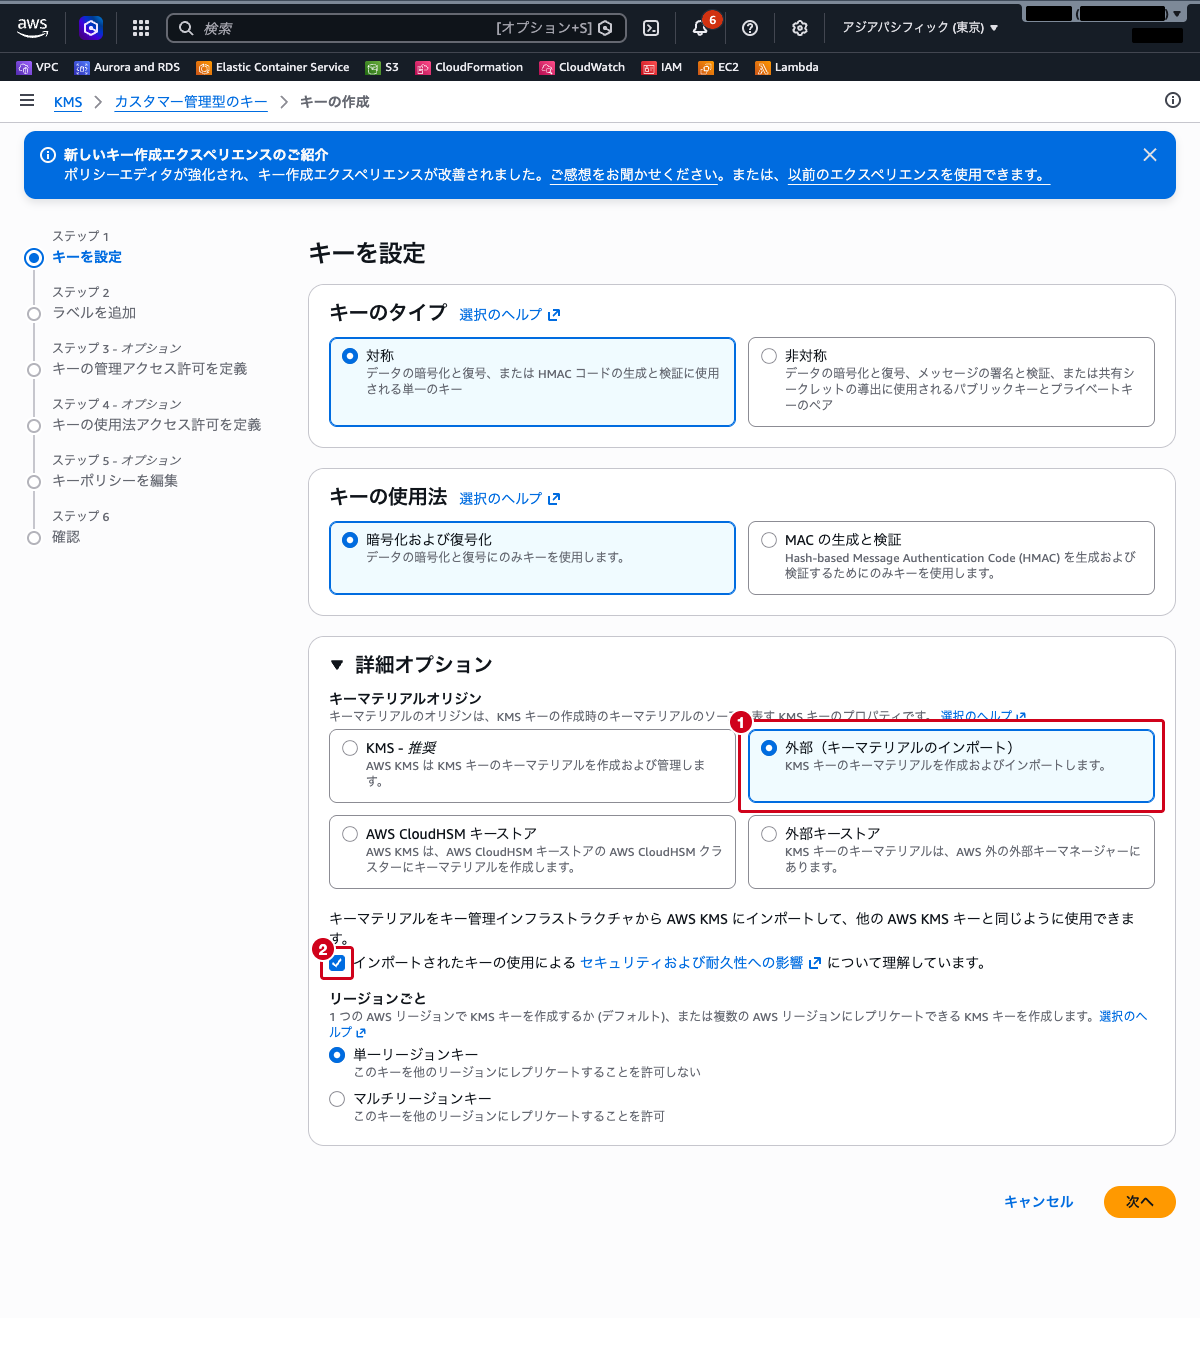1200x1353 pixels.
Task: Open the Amazon Q hexagon icon
Action: [x=91, y=28]
